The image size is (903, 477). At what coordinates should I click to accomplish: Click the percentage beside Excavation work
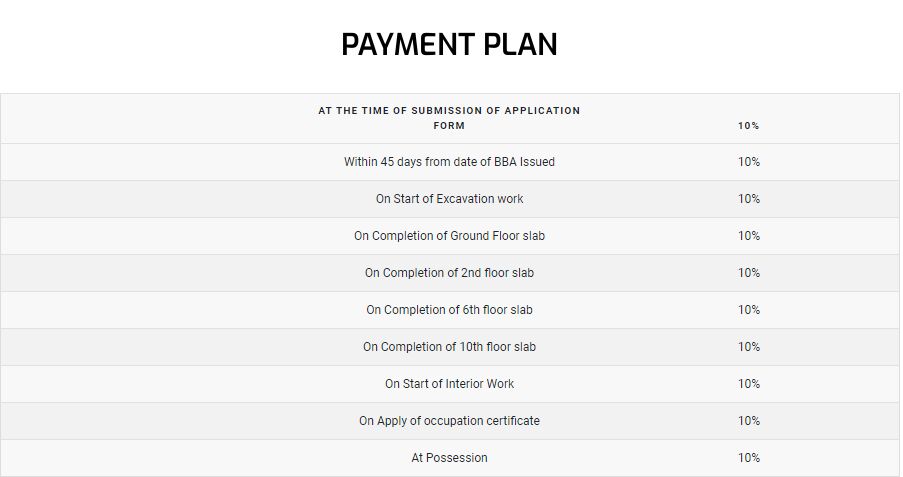point(749,199)
